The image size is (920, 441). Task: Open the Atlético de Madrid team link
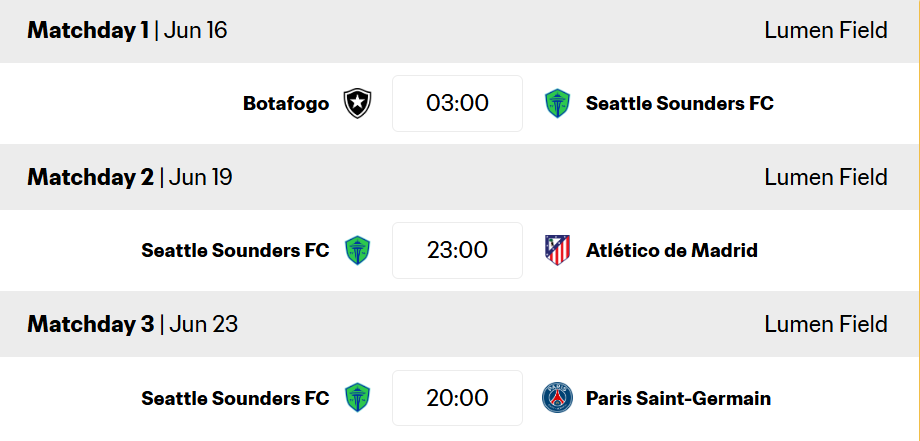tap(671, 250)
